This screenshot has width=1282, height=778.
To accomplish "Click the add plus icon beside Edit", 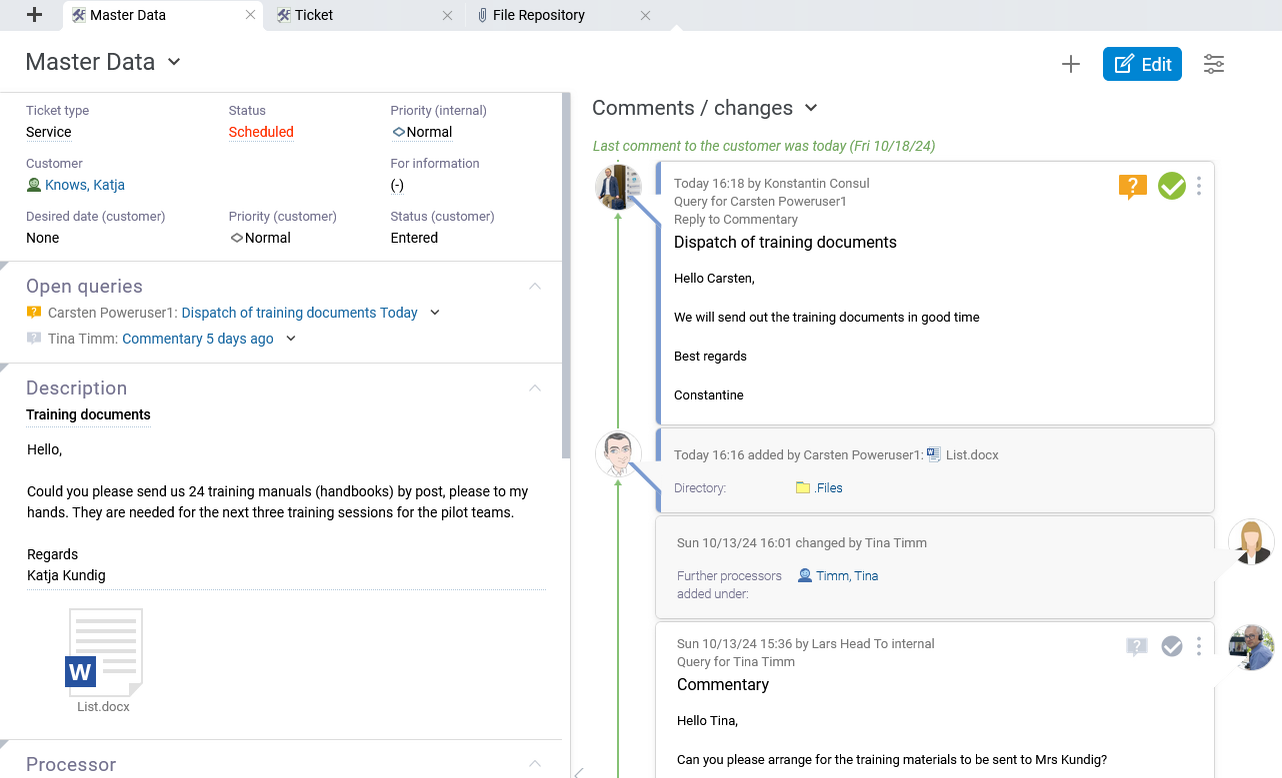I will [1070, 64].
